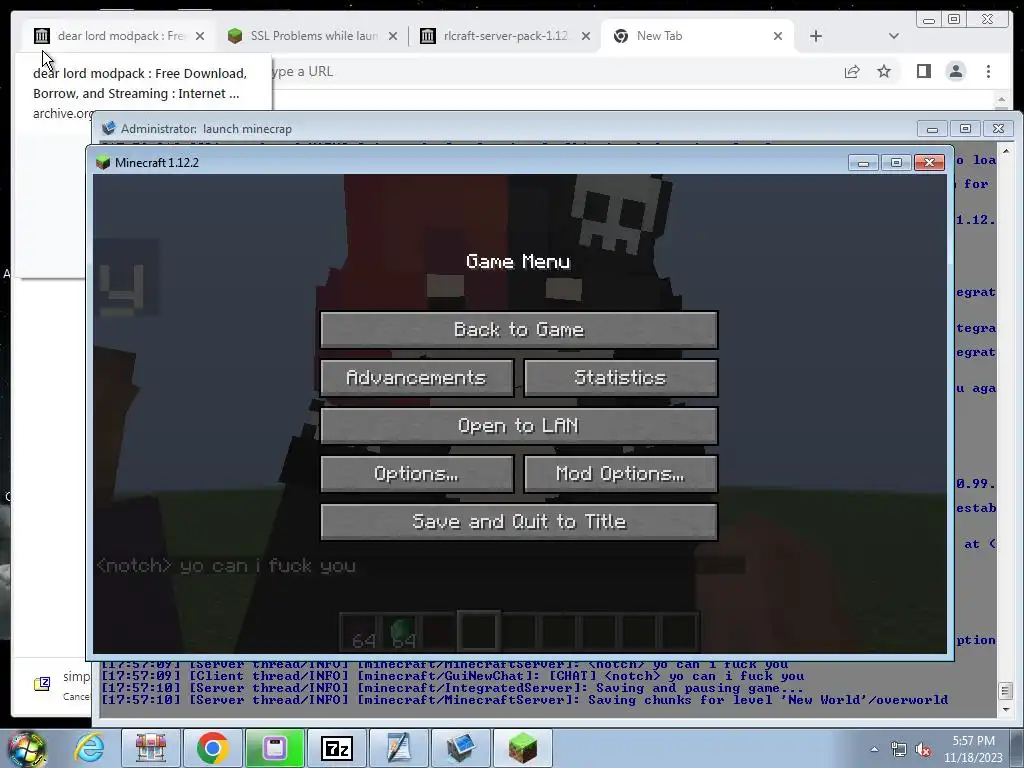Click Back to Game button
Image resolution: width=1024 pixels, height=768 pixels.
519,329
